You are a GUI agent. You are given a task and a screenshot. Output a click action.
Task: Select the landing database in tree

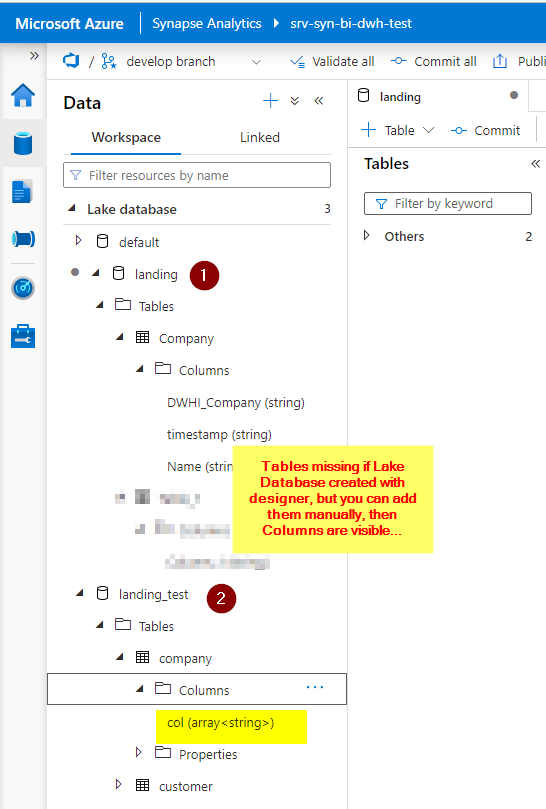[x=155, y=274]
